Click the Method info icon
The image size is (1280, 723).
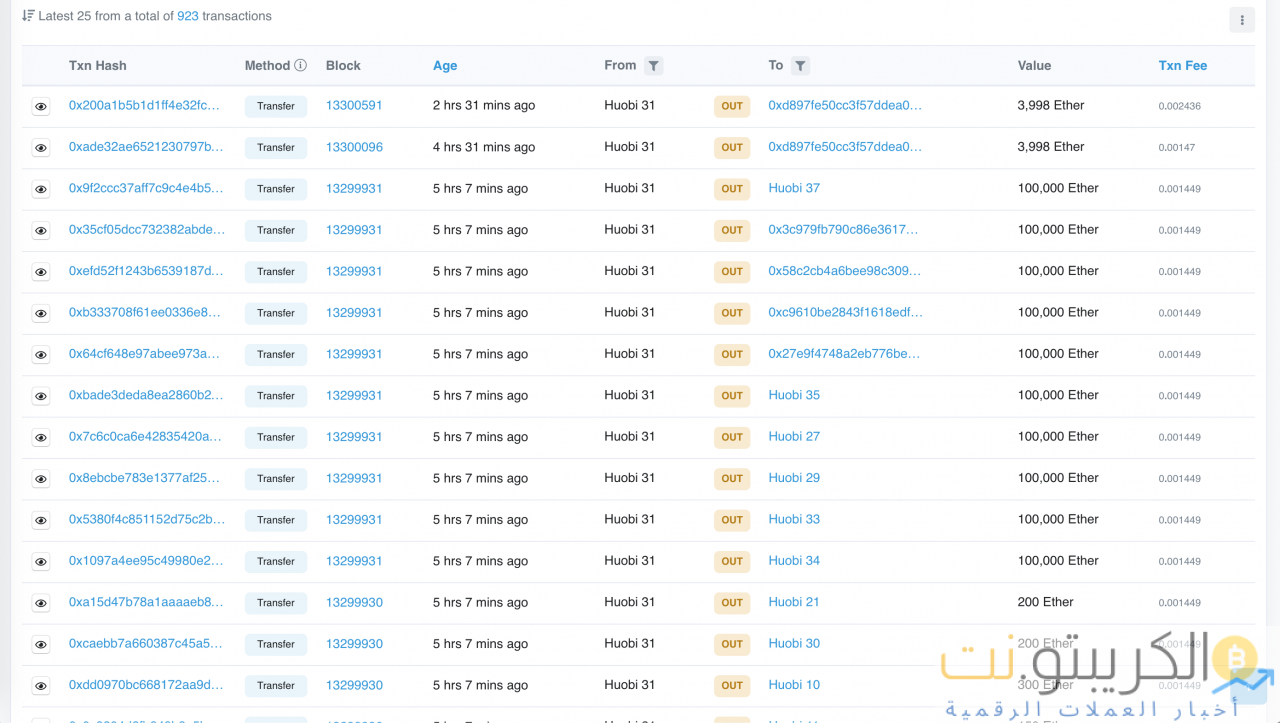pyautogui.click(x=300, y=65)
